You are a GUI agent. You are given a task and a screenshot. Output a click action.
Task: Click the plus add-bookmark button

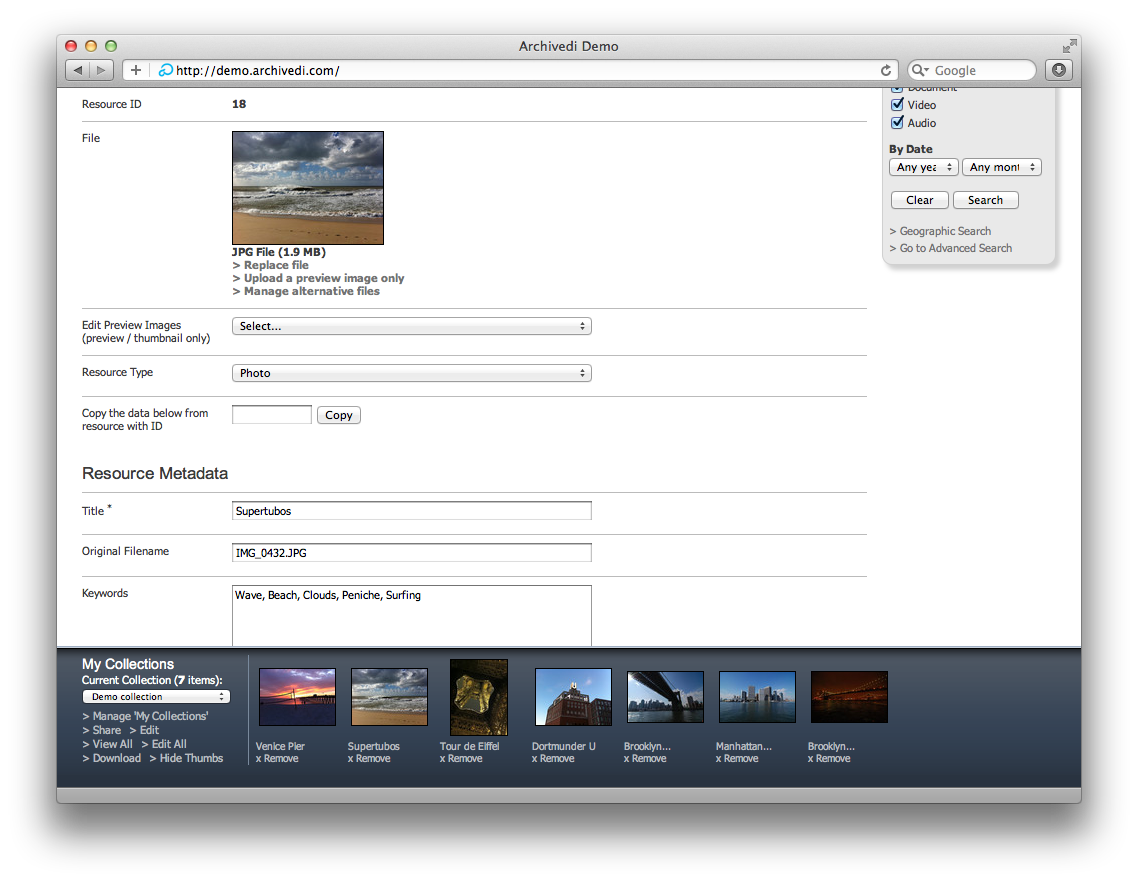click(x=136, y=70)
